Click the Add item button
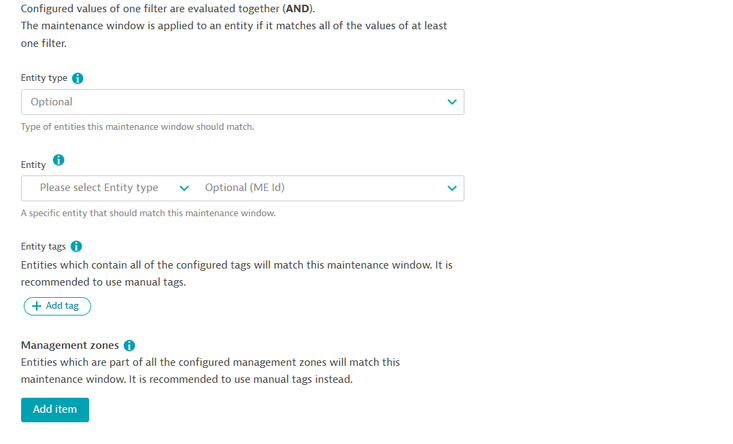 [55, 410]
